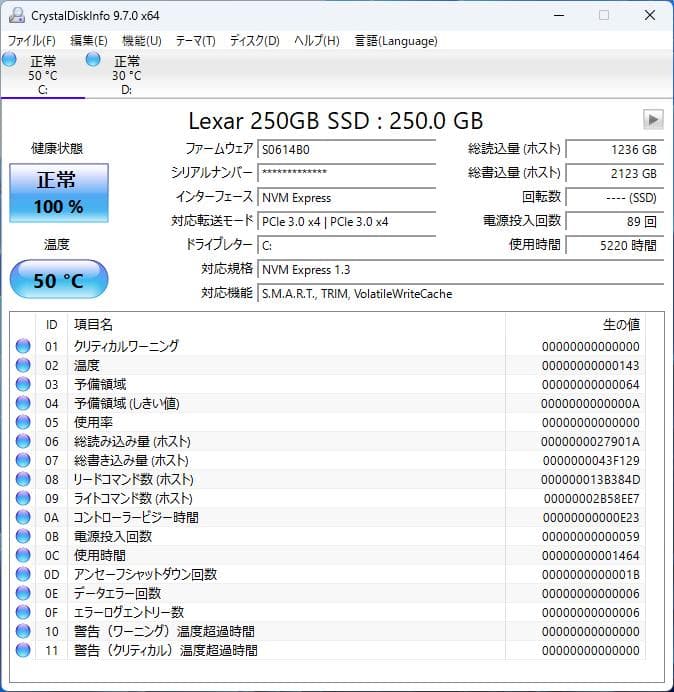The height and width of the screenshot is (692, 674).
Task: Click status orb for ID 0C 使用時間 row
Action: click(x=23, y=555)
